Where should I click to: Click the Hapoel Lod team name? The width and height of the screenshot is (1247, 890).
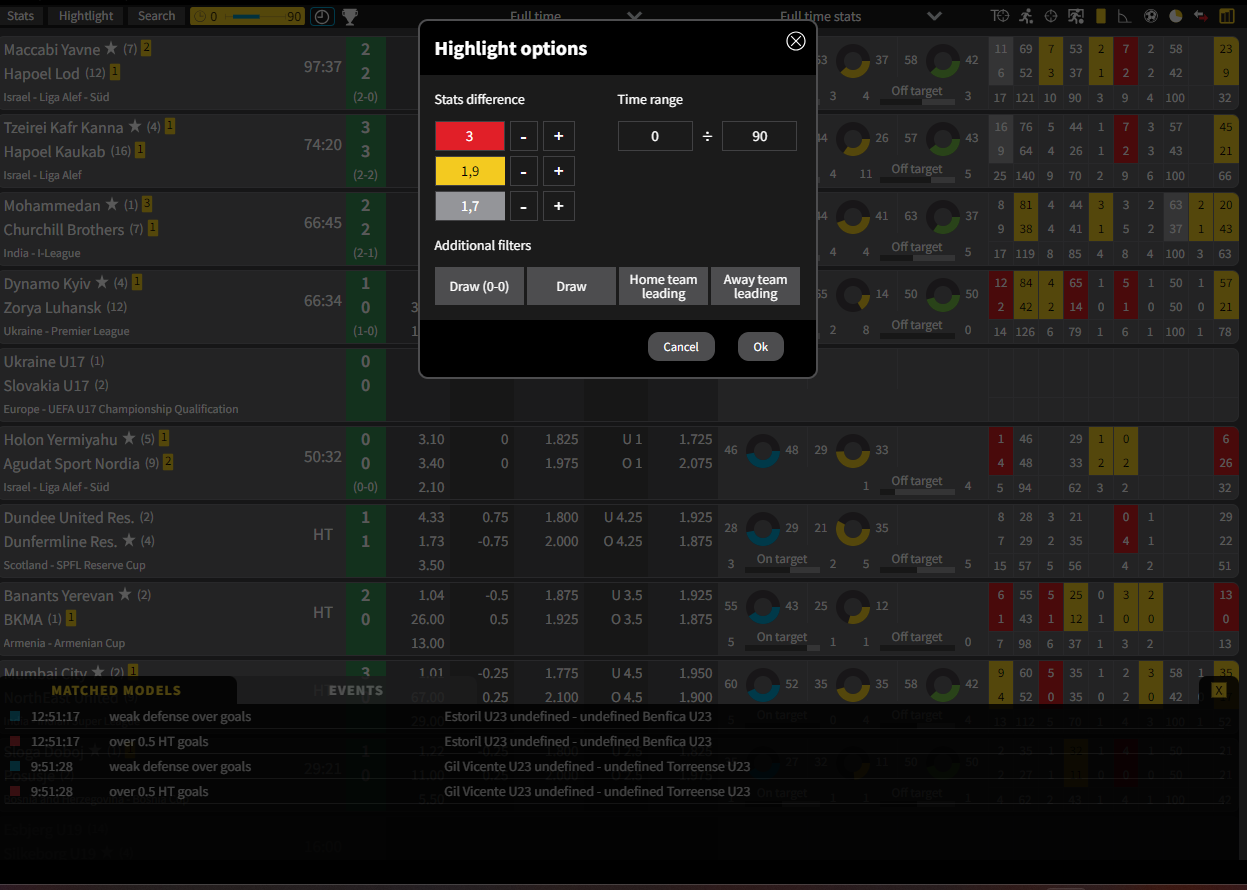[41, 73]
